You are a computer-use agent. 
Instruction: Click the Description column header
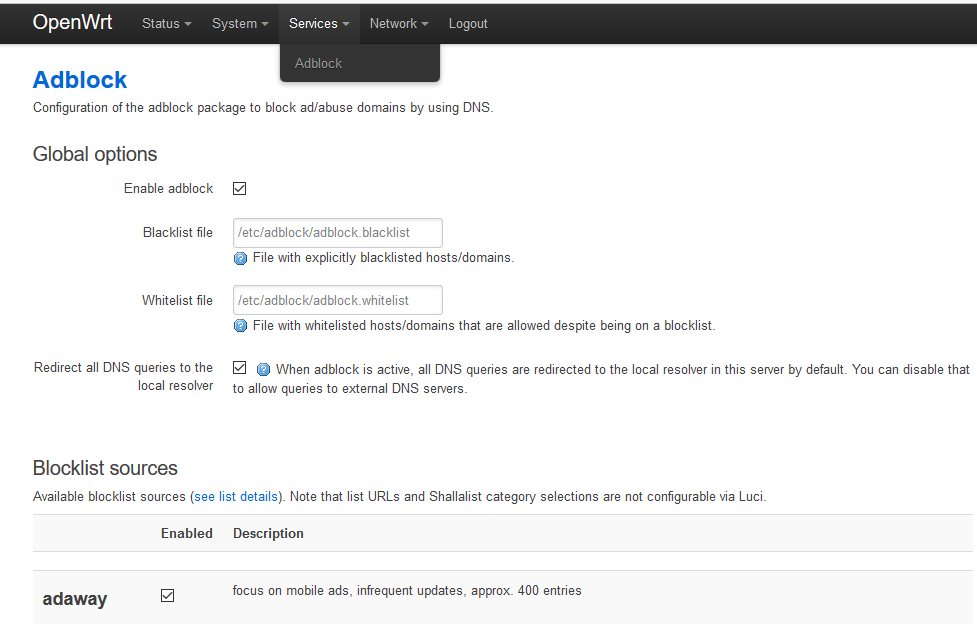(268, 534)
